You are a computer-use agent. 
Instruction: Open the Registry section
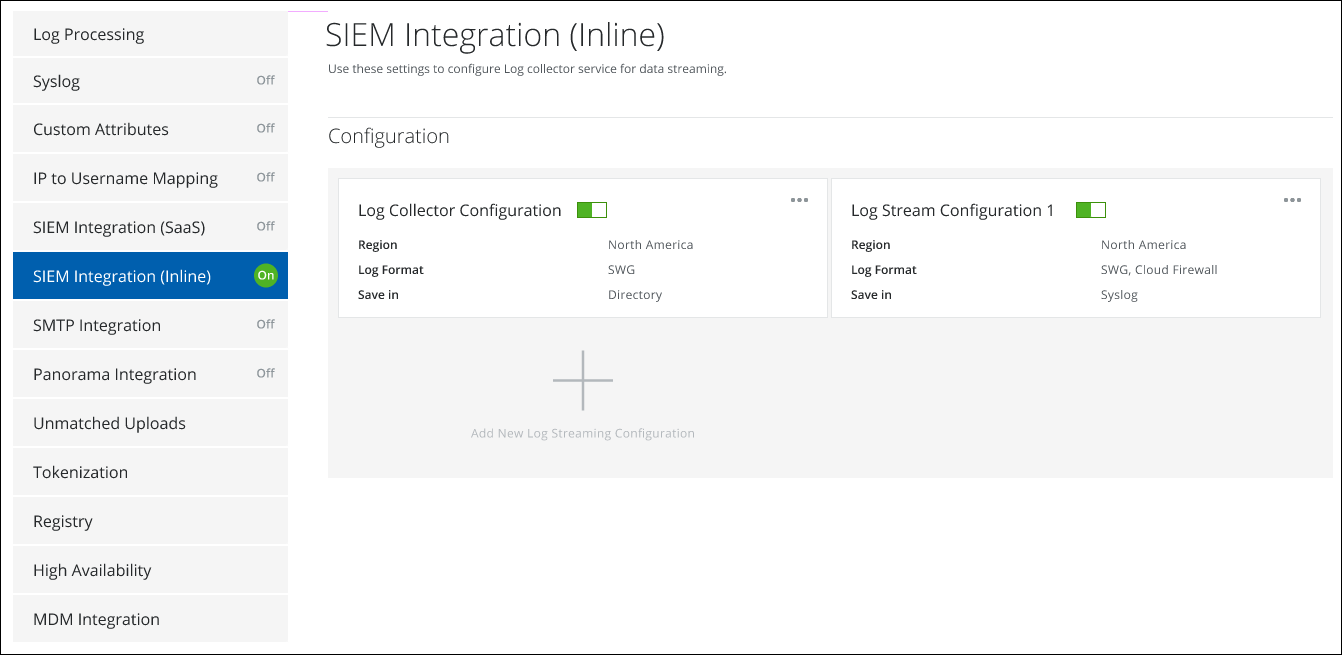tap(63, 521)
